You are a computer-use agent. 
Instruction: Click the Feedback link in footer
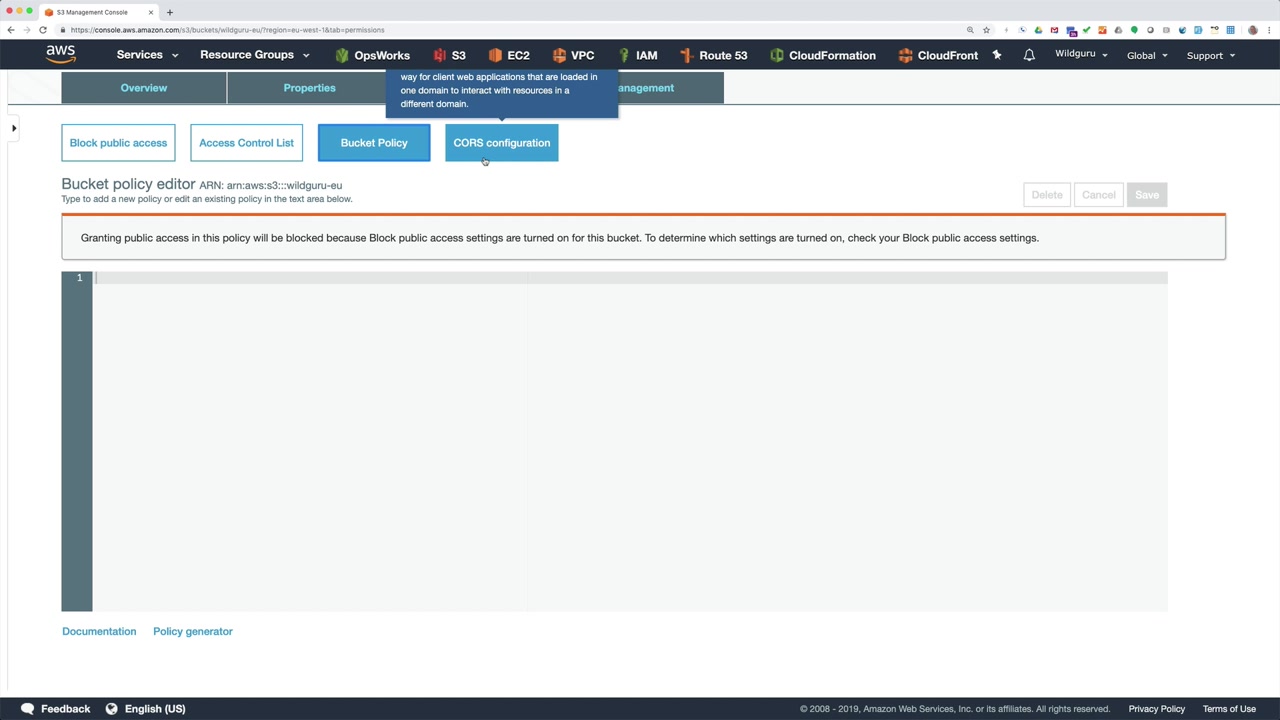coord(66,709)
